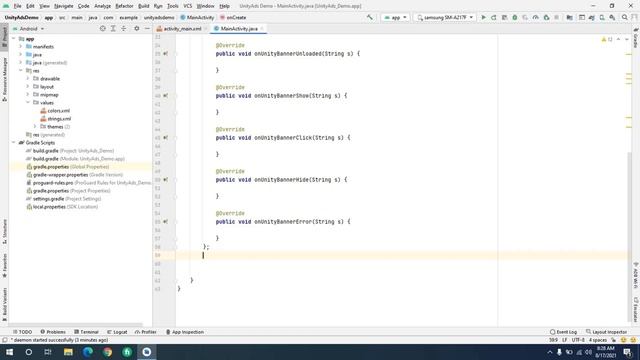Image resolution: width=640 pixels, height=360 pixels.
Task: Open the Refactor menu
Action: tap(124, 6)
